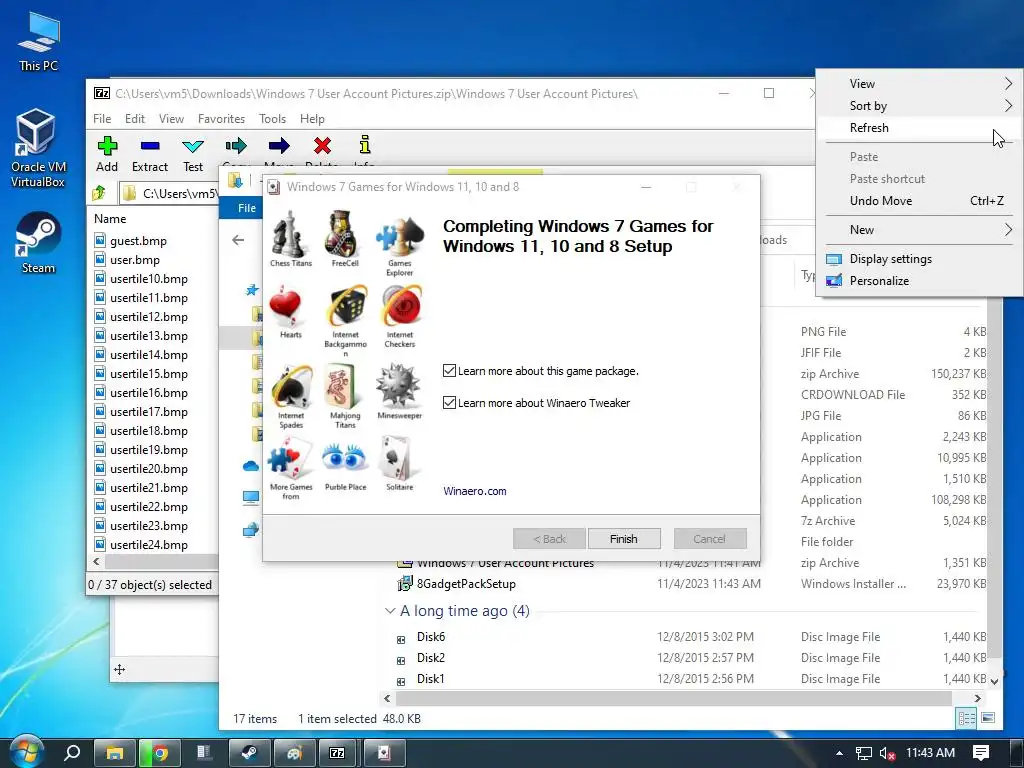Open the Winaero.com link

pos(475,491)
